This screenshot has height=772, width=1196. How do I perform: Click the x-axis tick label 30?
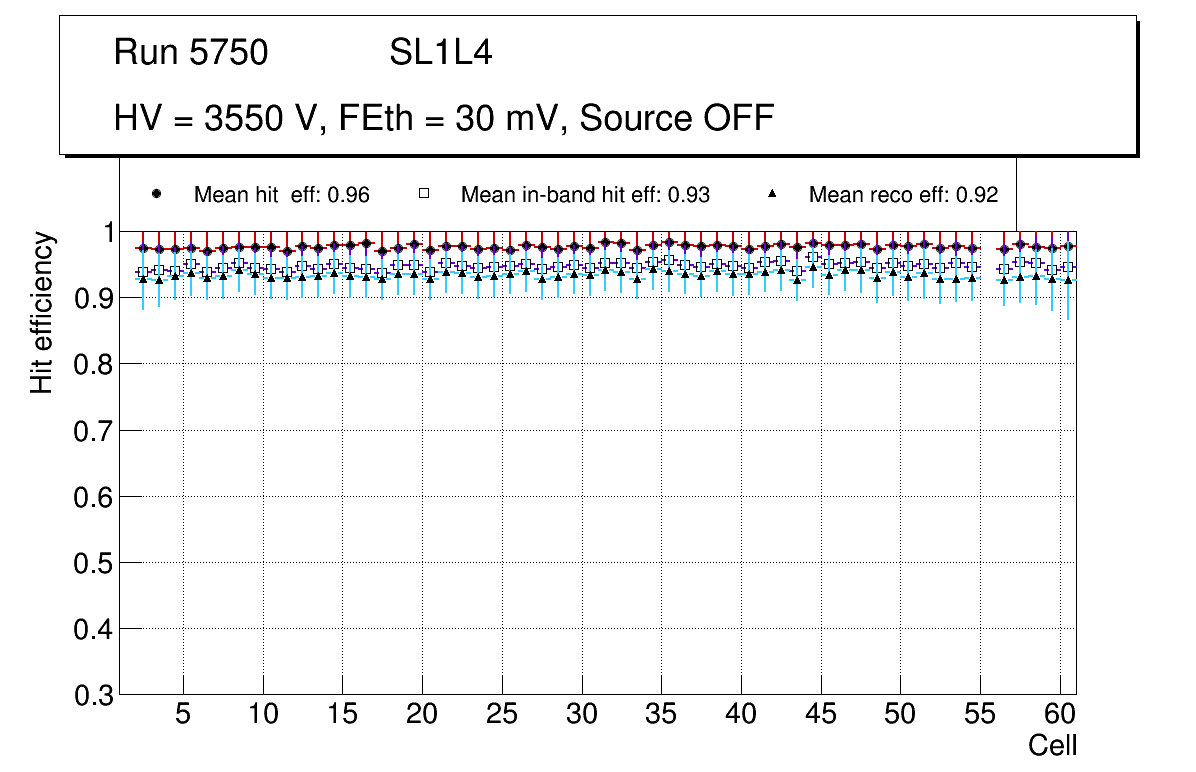(582, 715)
